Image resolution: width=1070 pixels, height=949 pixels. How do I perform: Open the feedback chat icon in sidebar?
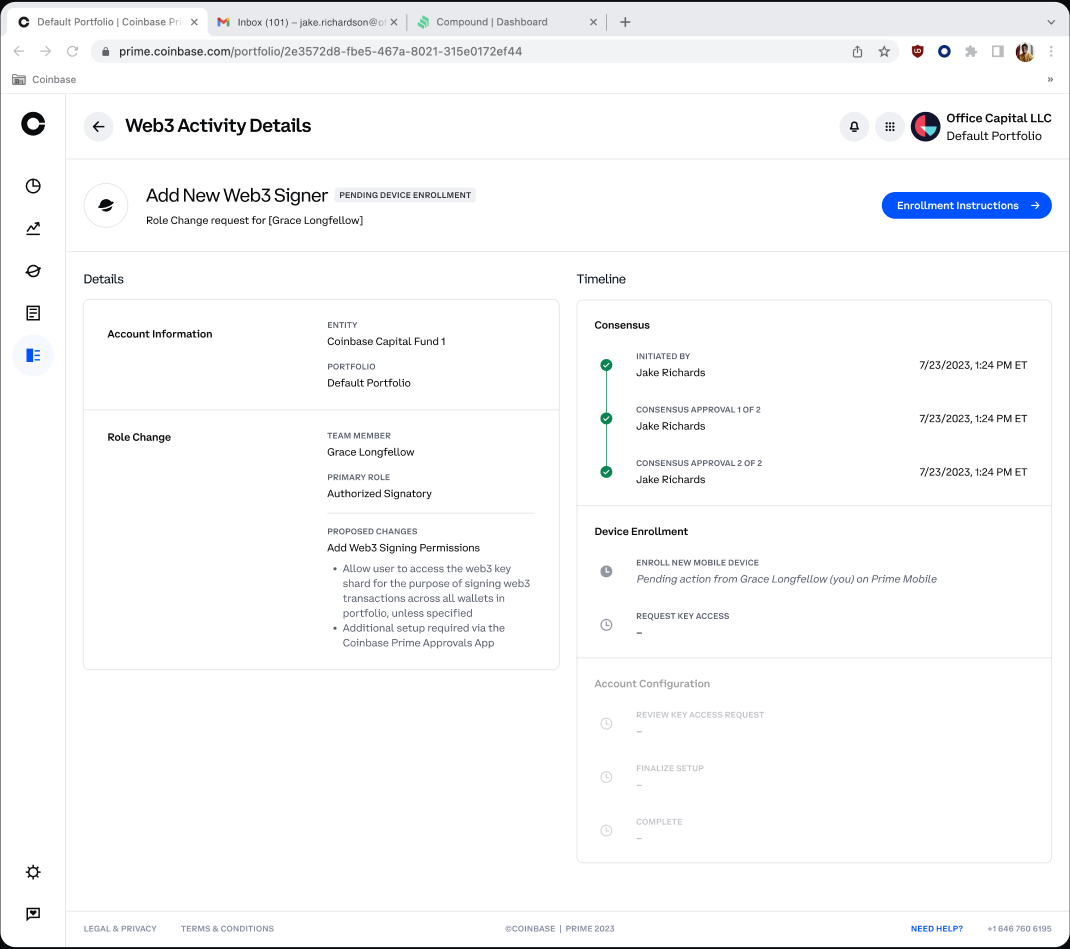point(33,914)
